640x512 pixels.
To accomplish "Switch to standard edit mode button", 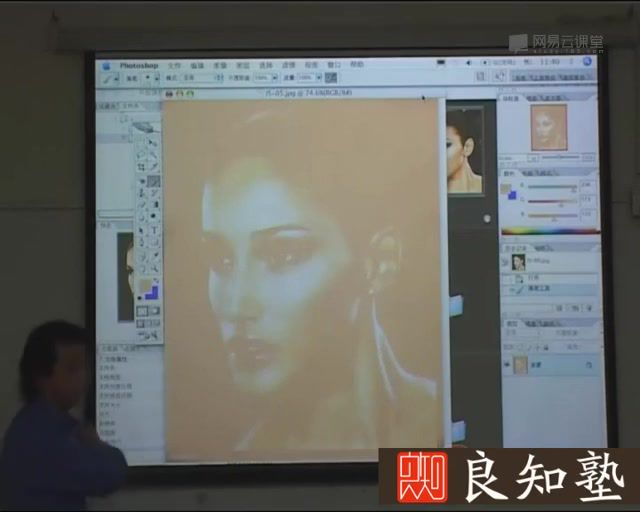I will (x=142, y=311).
